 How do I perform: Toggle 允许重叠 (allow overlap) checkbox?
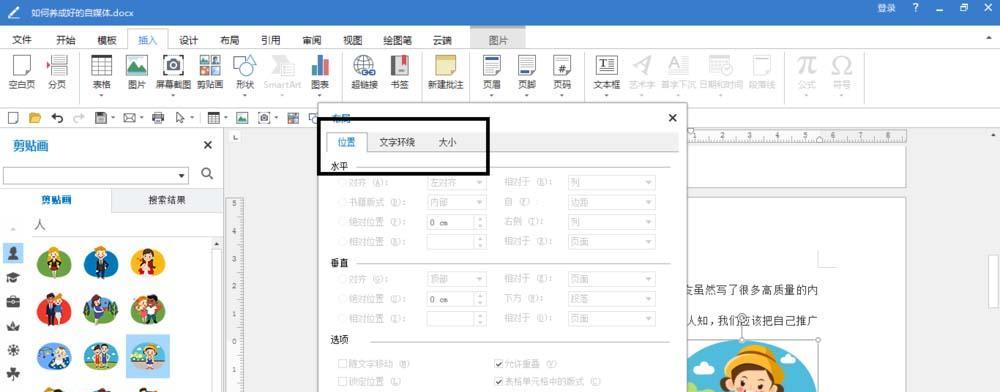[x=499, y=364]
